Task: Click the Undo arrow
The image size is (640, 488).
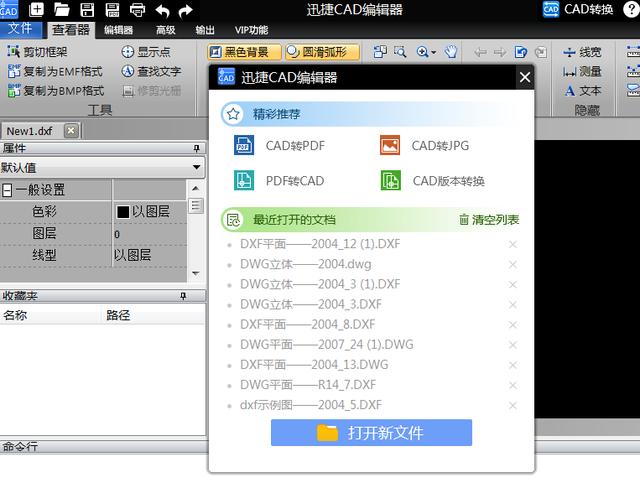Action: (x=162, y=10)
